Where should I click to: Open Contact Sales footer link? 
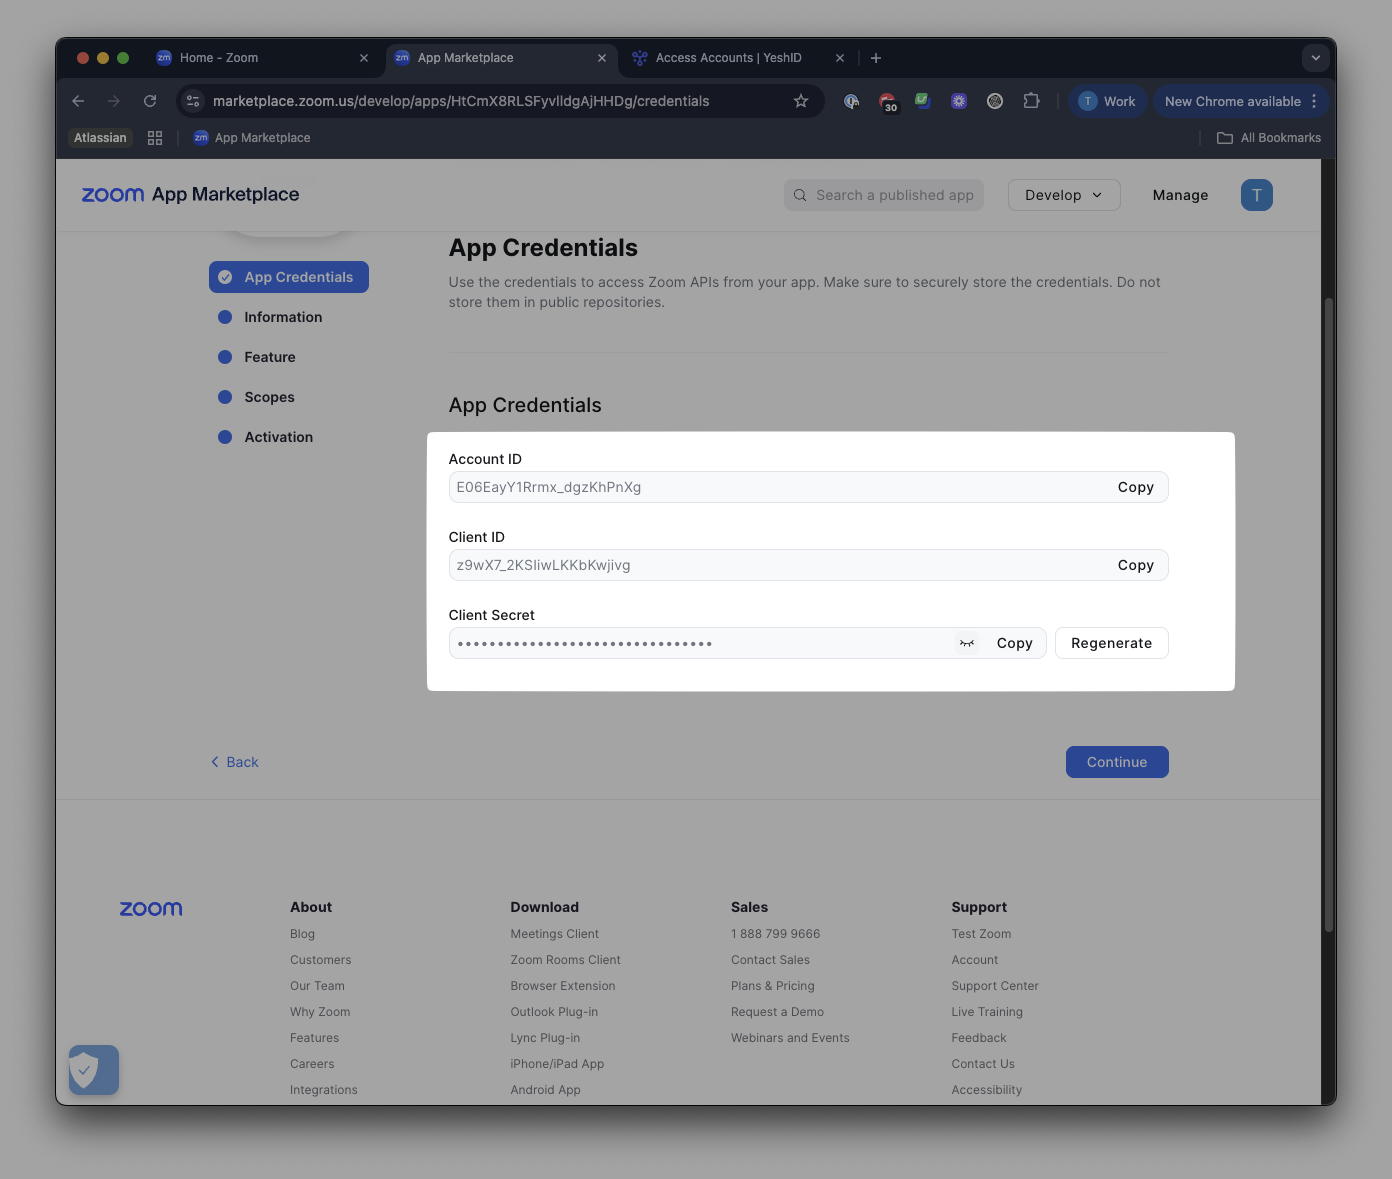(x=770, y=960)
